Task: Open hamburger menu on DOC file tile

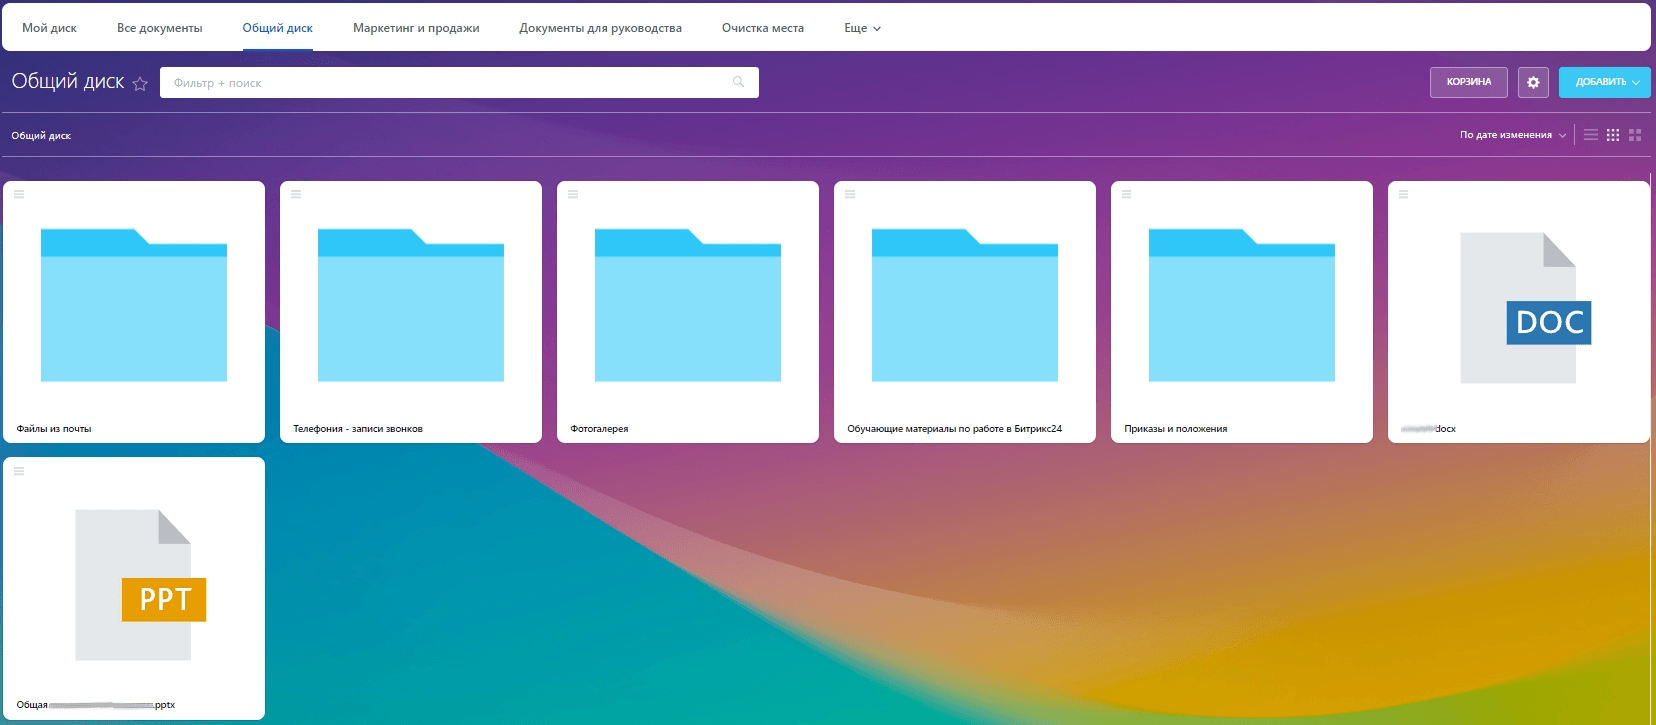Action: 1404,194
